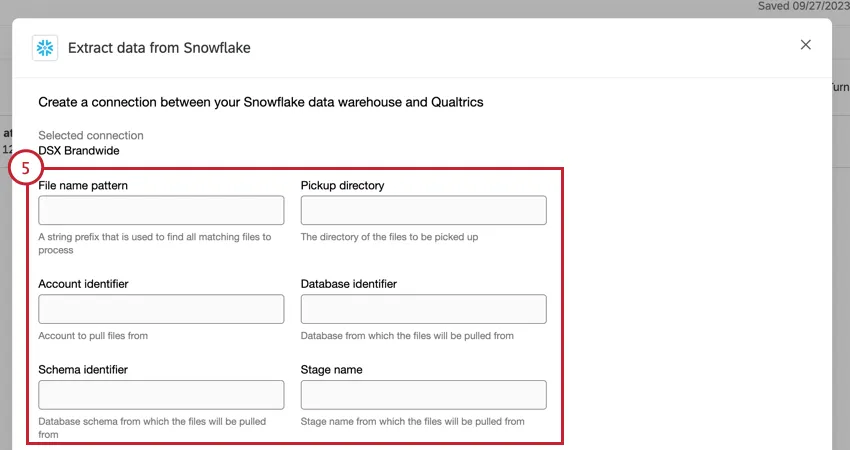850x450 pixels.
Task: Click the Snowflake logo icon
Action: tap(45, 48)
